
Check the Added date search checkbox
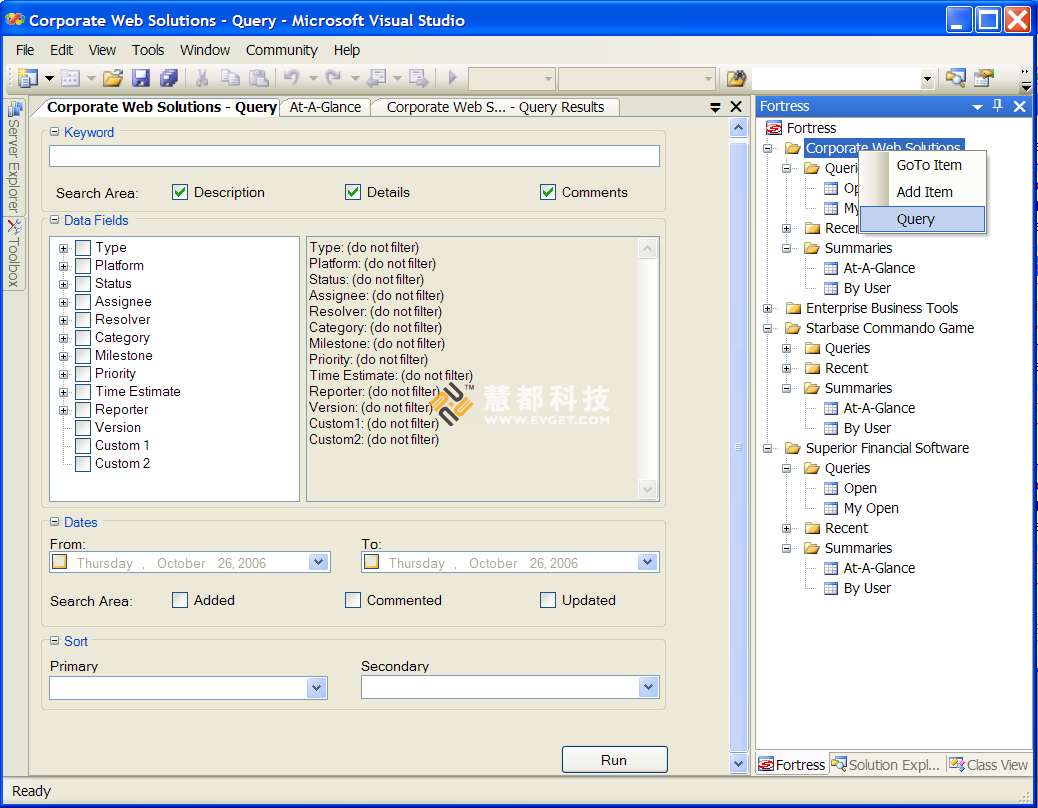point(179,600)
